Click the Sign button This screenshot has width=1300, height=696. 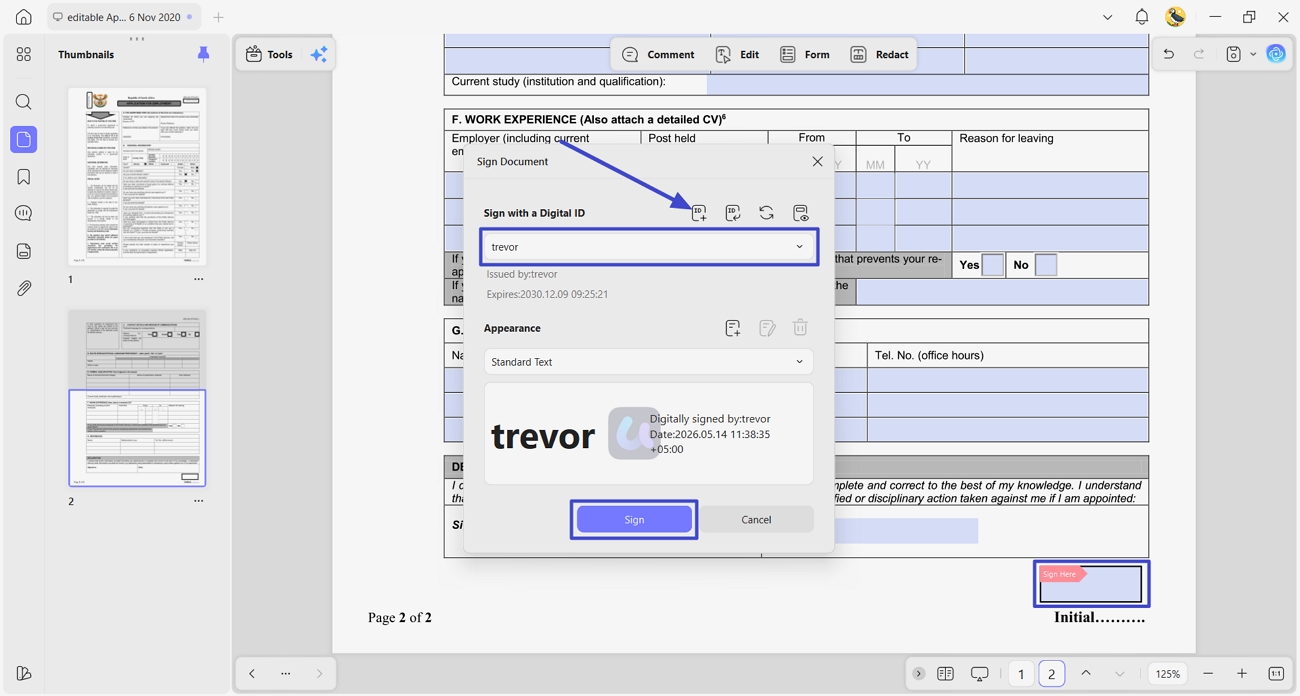point(634,520)
